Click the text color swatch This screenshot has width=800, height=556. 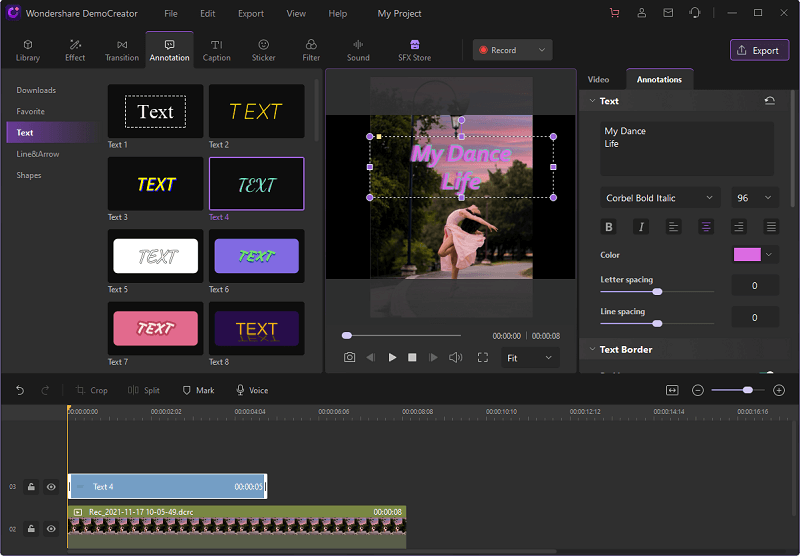click(747, 255)
